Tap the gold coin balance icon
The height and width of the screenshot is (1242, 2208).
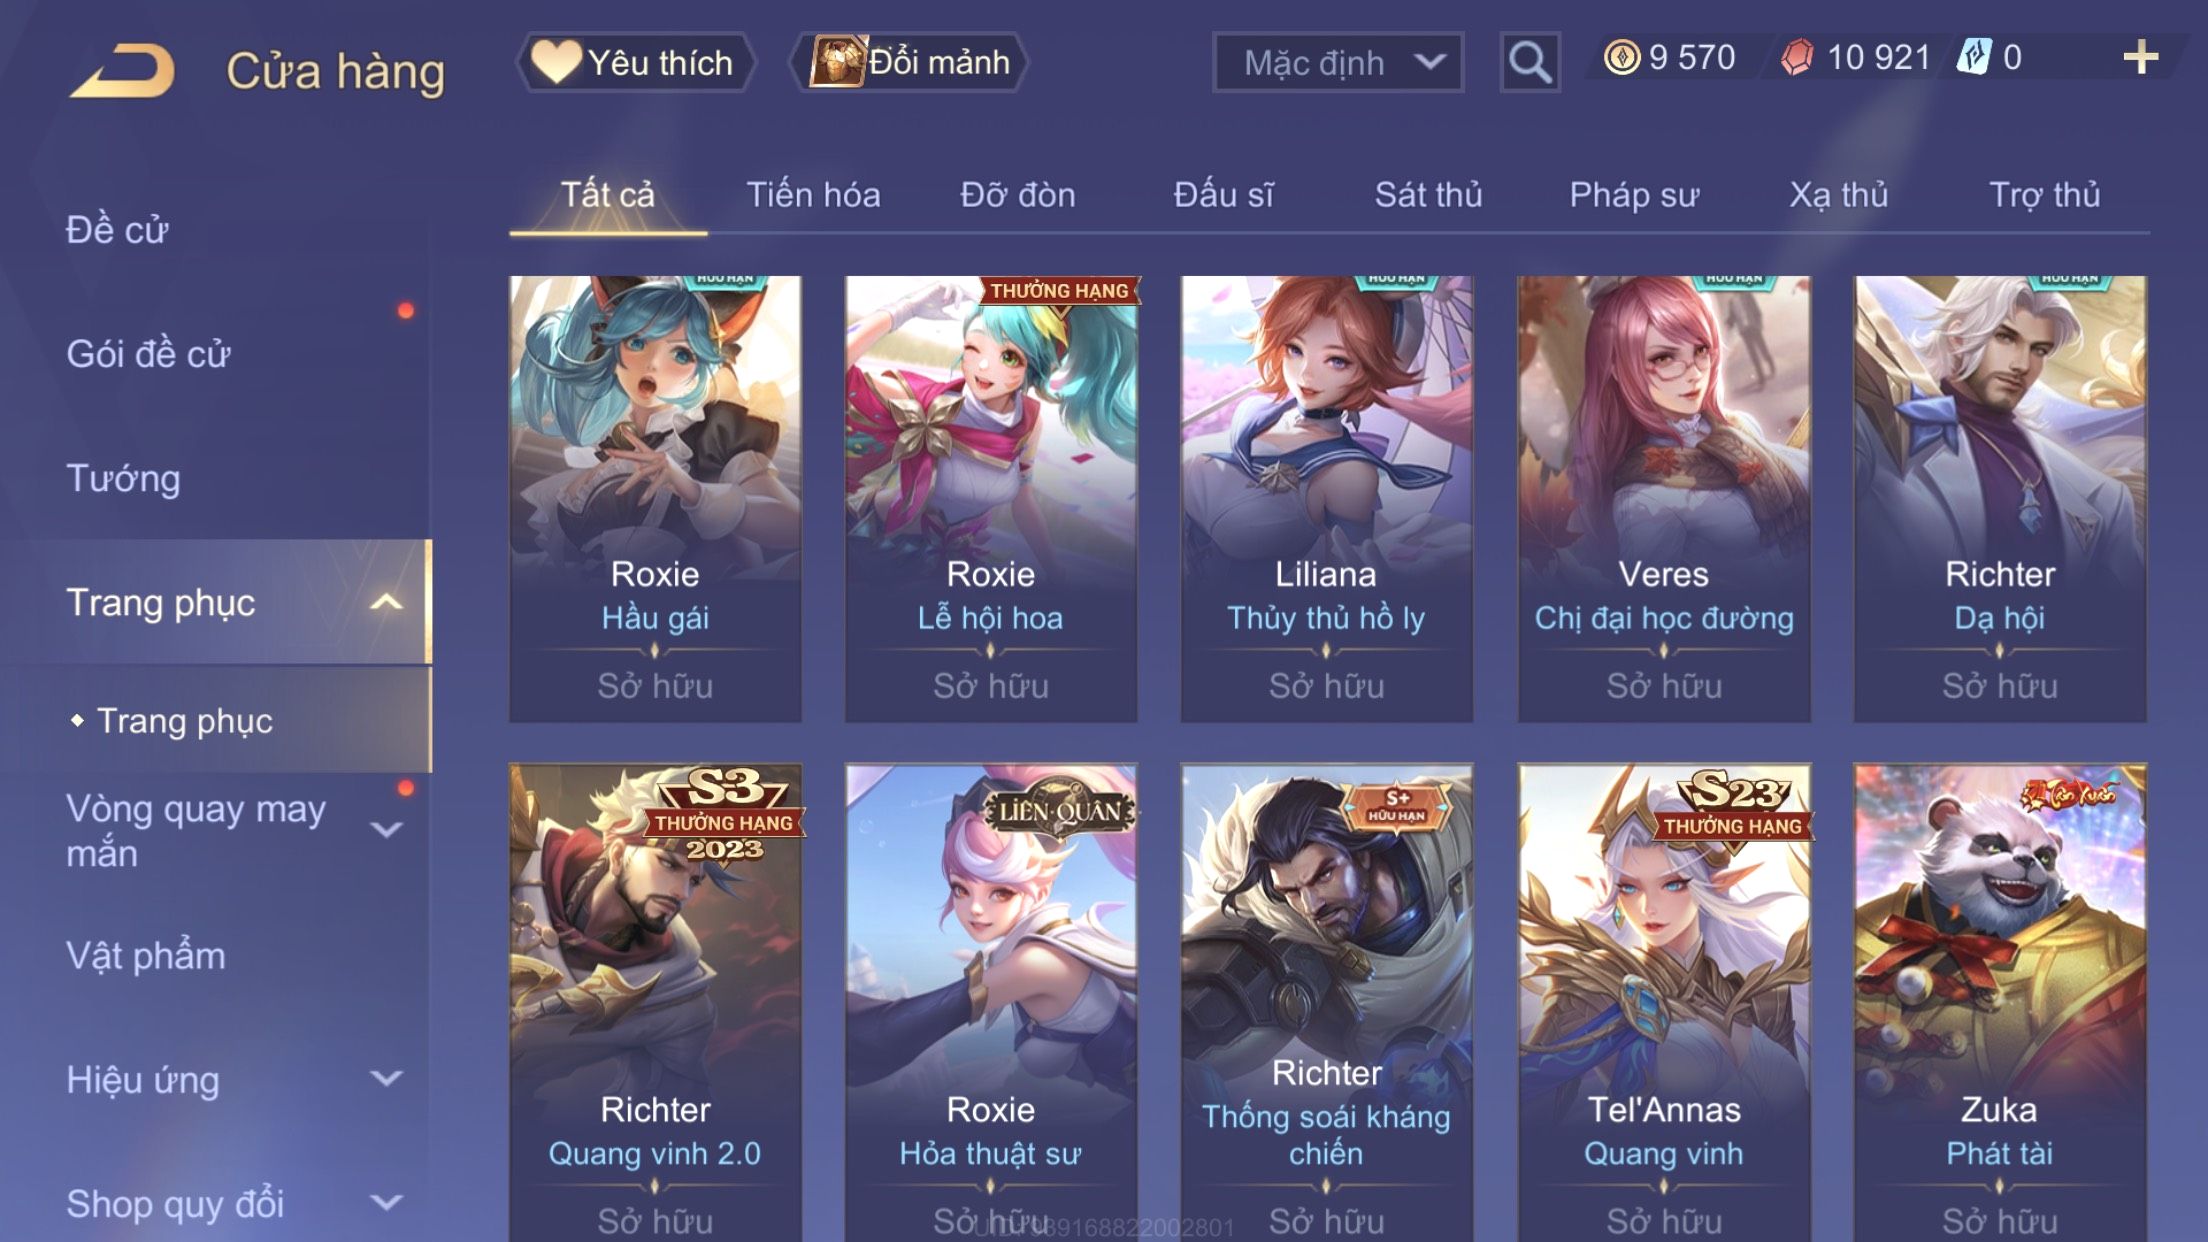click(1621, 57)
